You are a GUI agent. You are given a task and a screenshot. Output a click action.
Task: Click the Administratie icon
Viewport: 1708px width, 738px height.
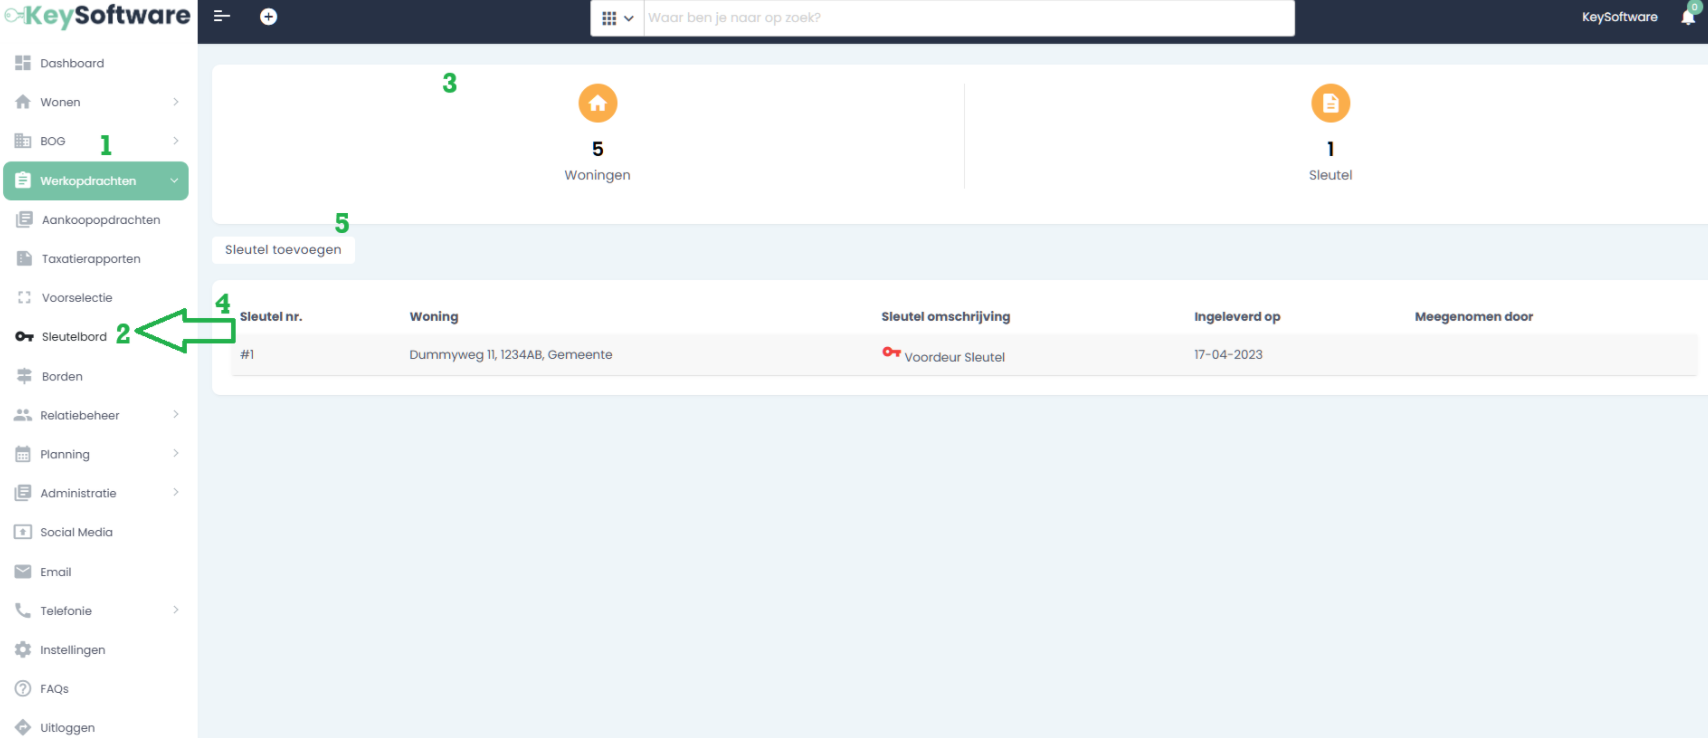(x=23, y=493)
